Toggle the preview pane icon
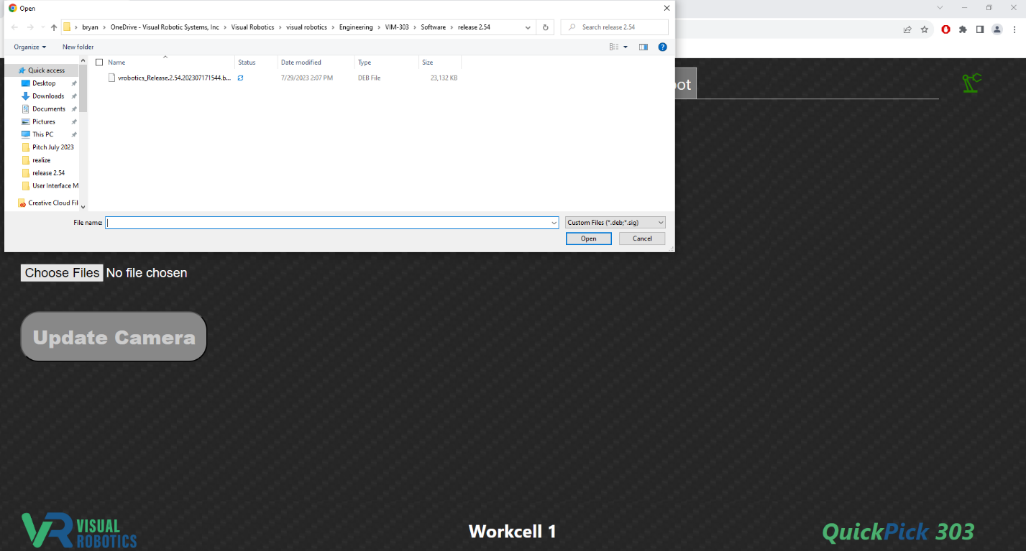 click(643, 47)
